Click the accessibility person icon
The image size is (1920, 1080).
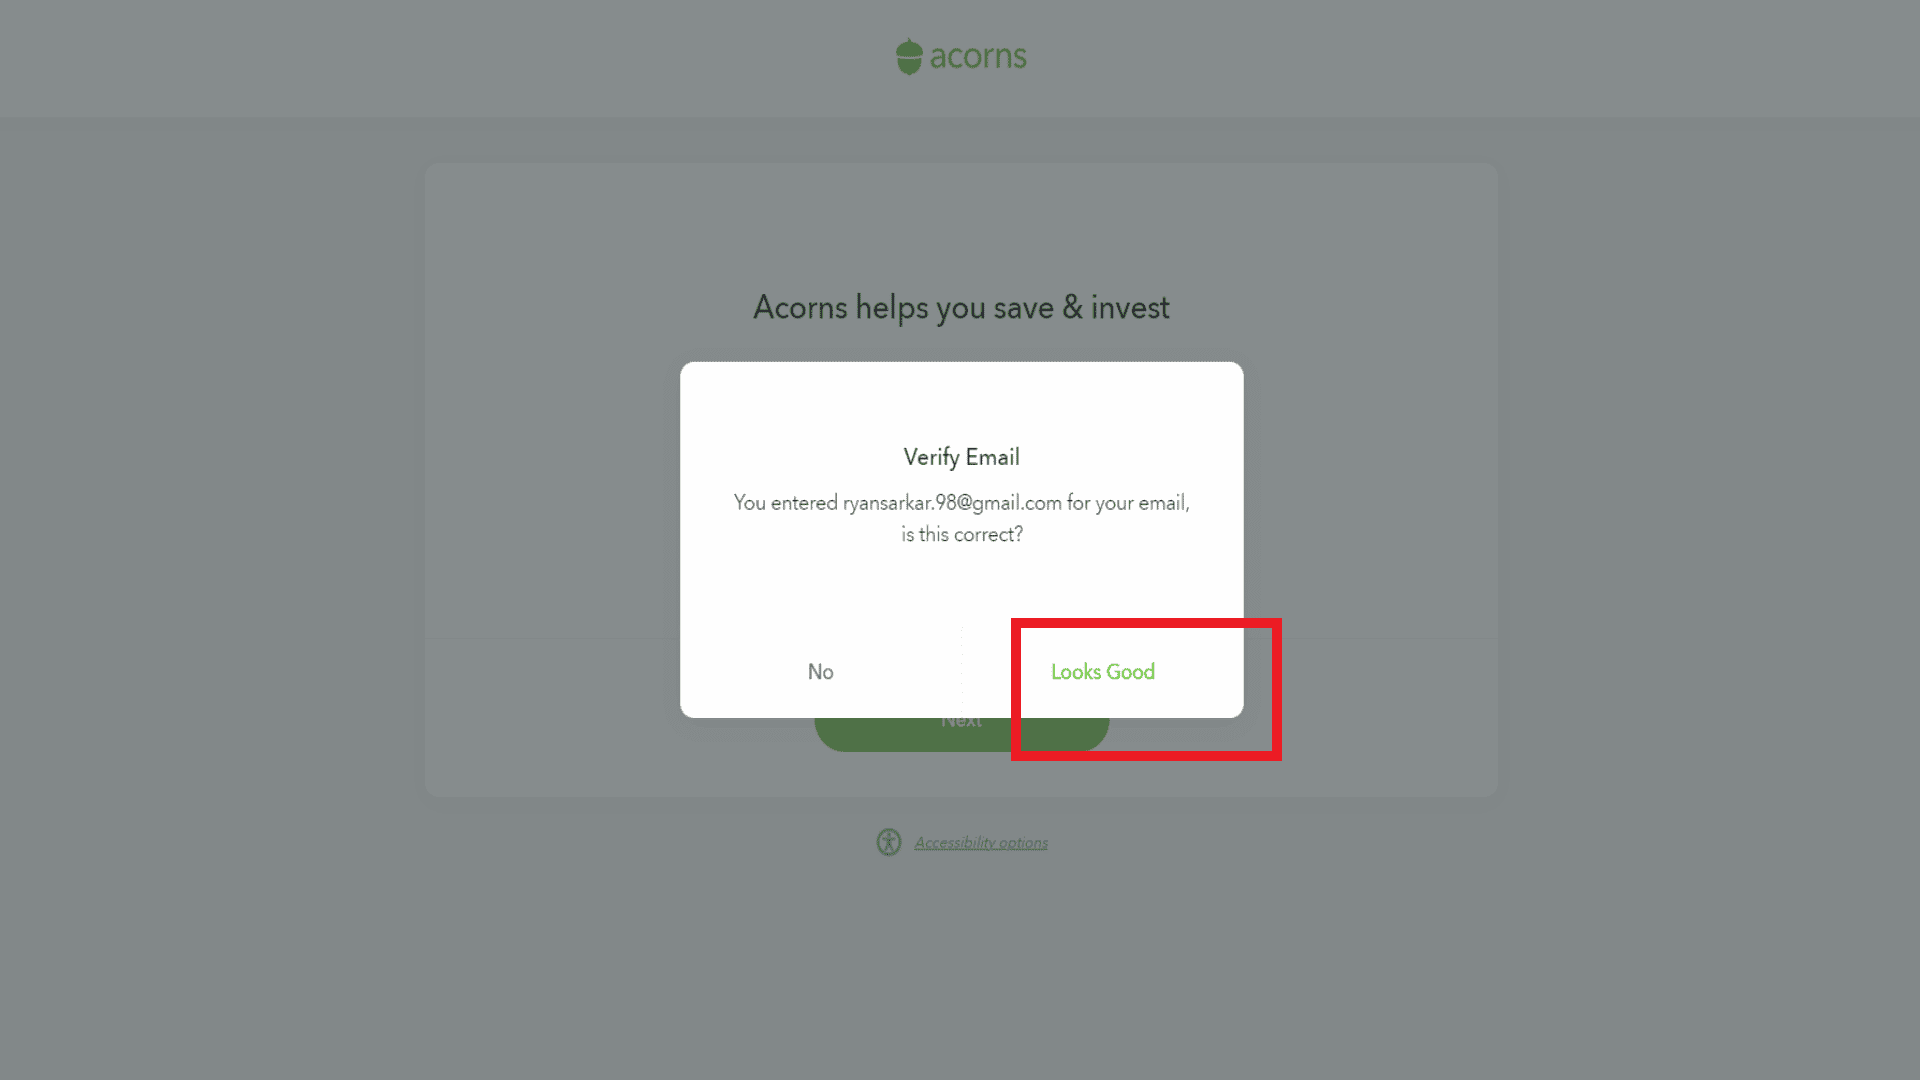(889, 842)
